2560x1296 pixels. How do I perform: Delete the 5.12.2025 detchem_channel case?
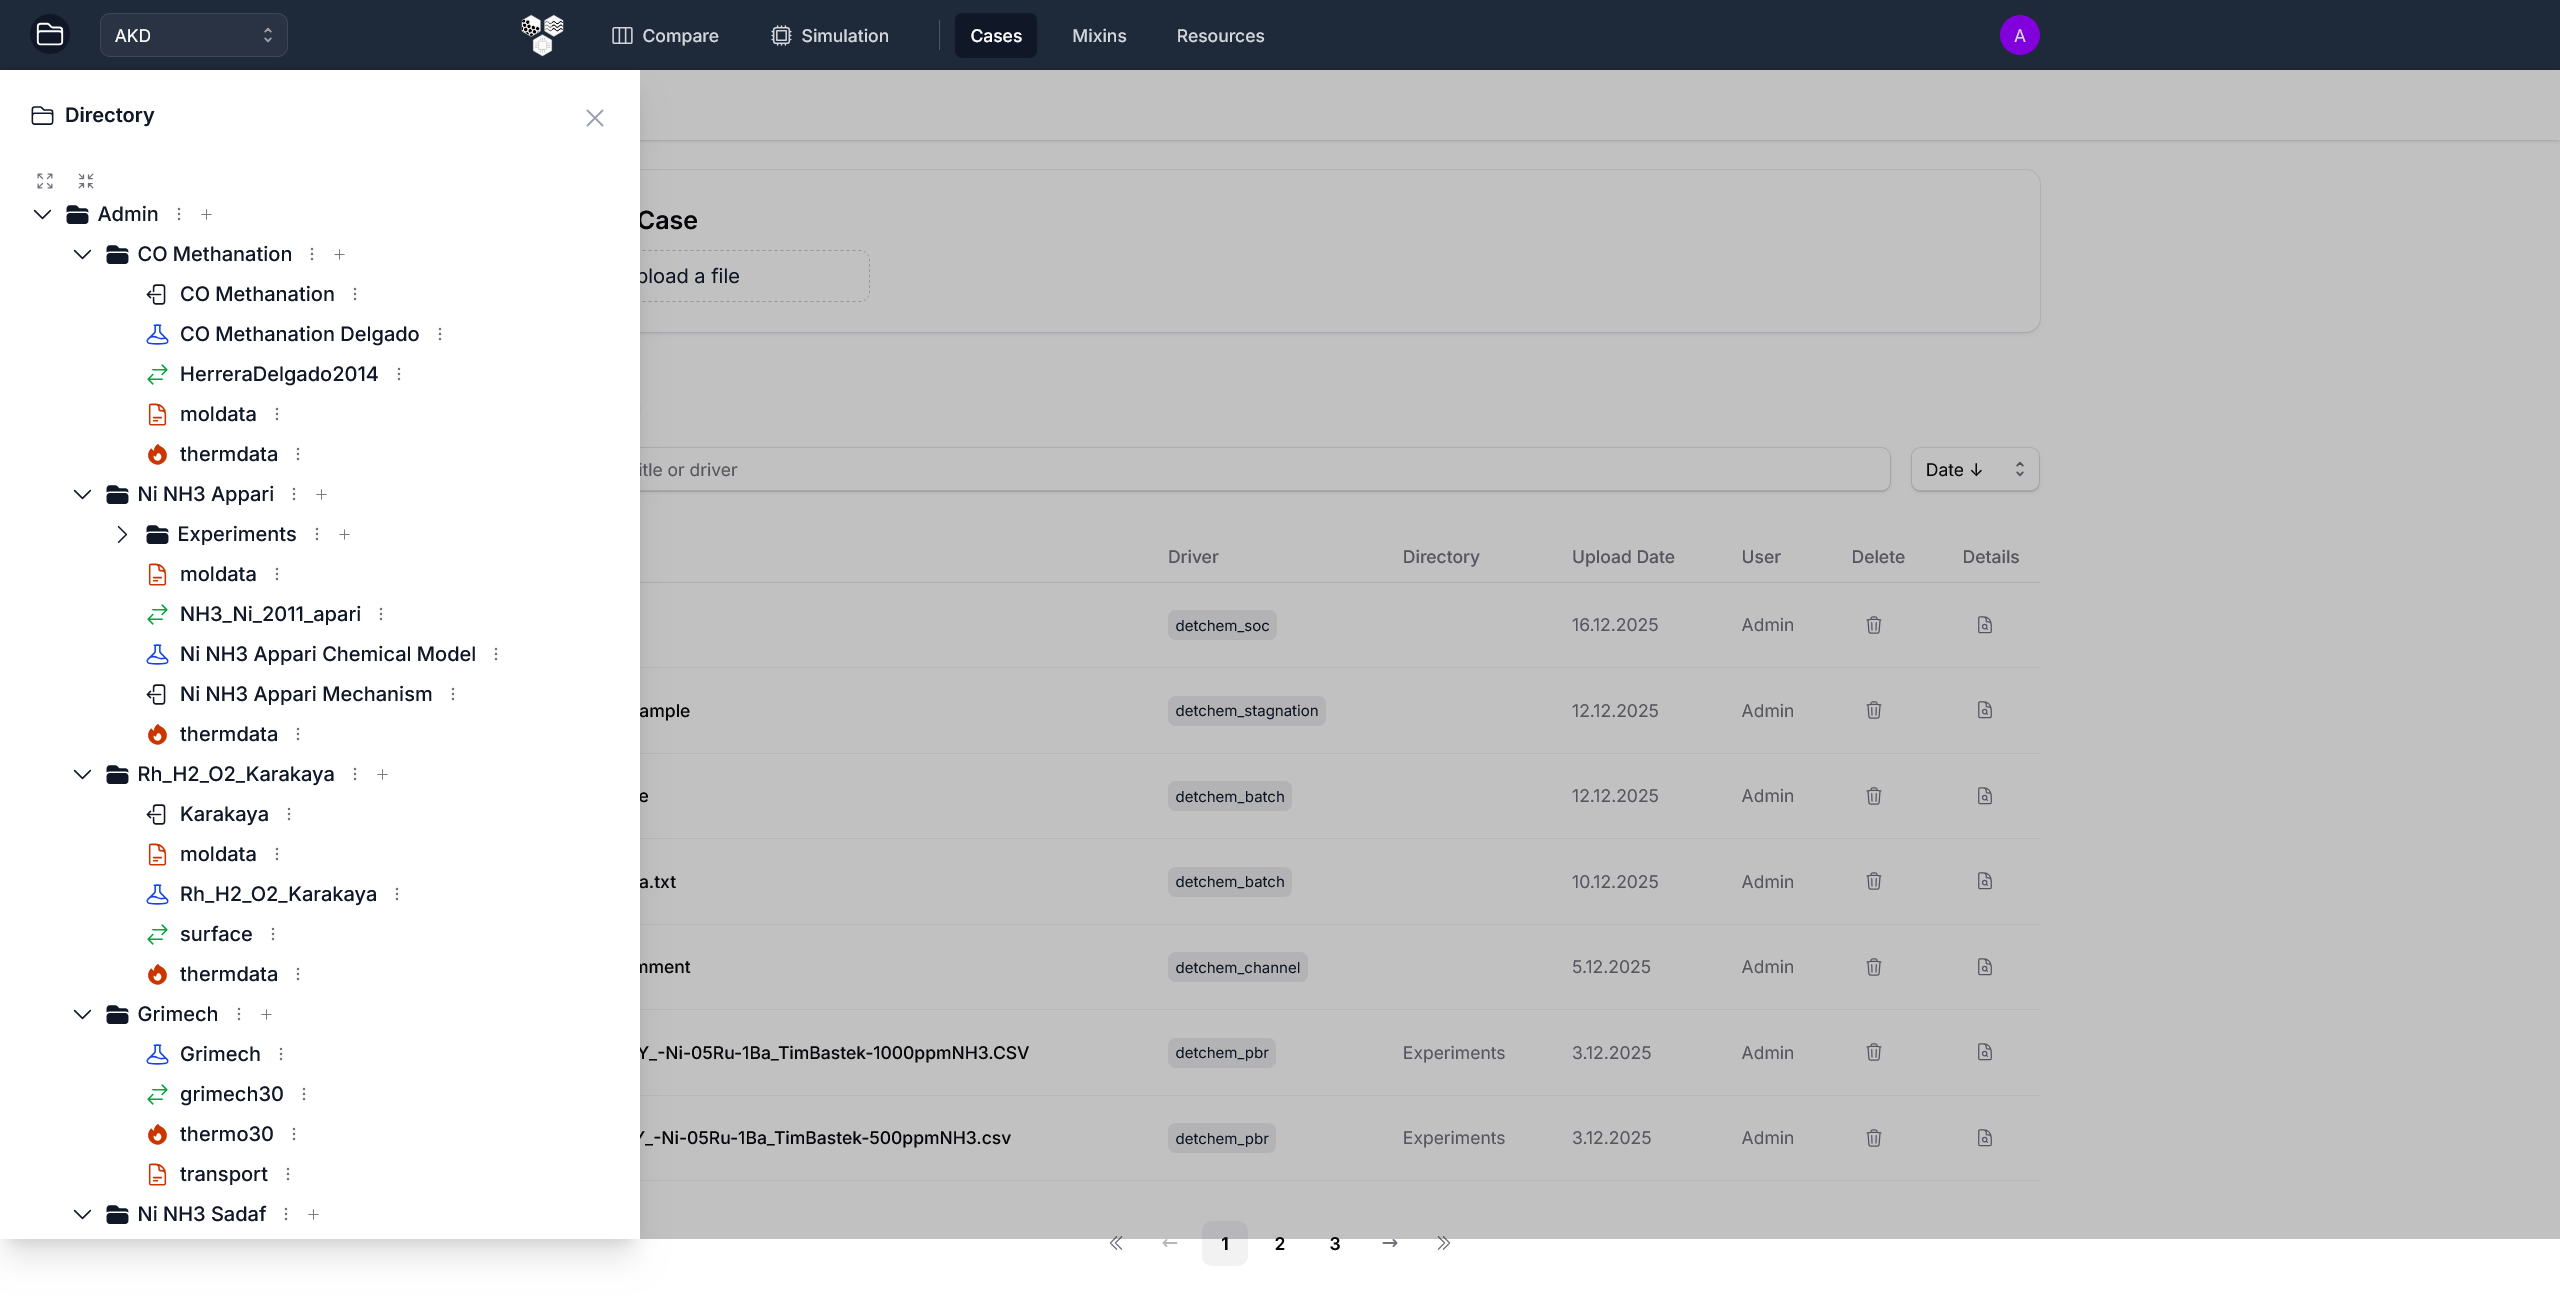1874,967
